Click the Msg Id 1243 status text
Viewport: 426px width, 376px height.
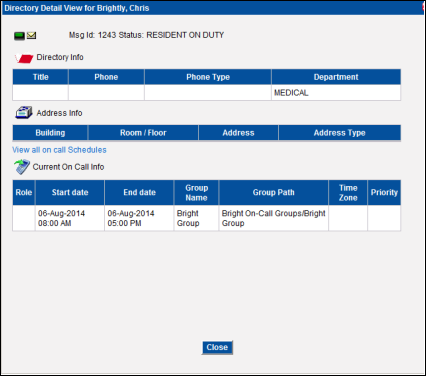[146, 35]
